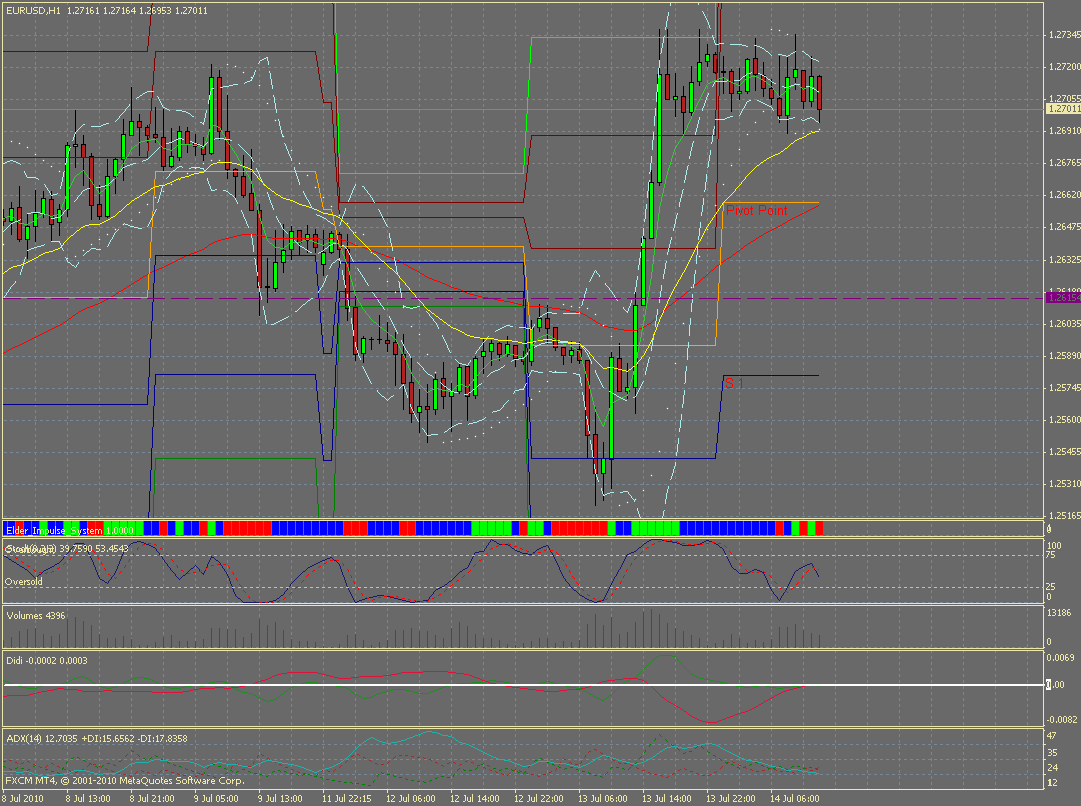Image resolution: width=1081 pixels, height=806 pixels.
Task: Click time axis label '13 Jul 14:00'
Action: coord(667,798)
